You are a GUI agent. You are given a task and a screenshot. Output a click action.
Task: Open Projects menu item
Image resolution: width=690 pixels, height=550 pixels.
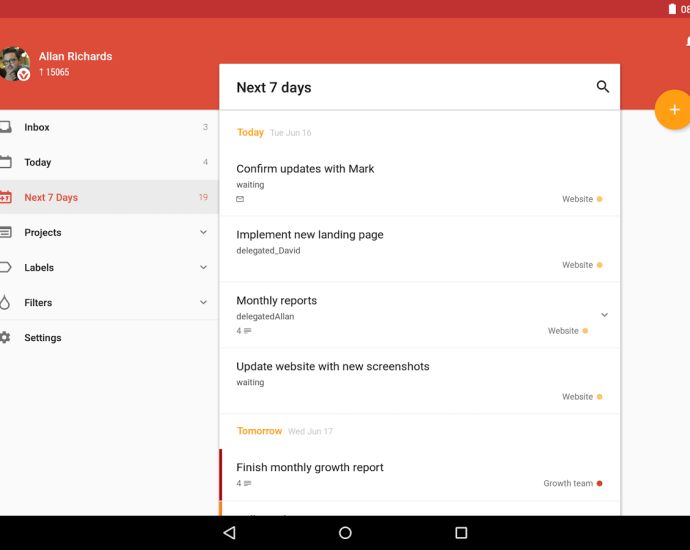109,232
